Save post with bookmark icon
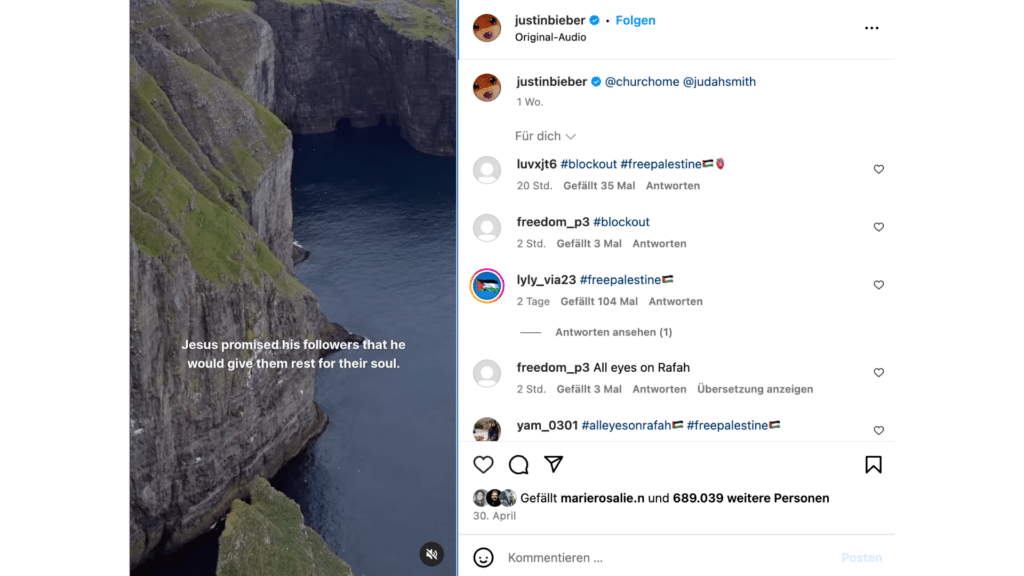Image resolution: width=1024 pixels, height=576 pixels. click(x=873, y=464)
